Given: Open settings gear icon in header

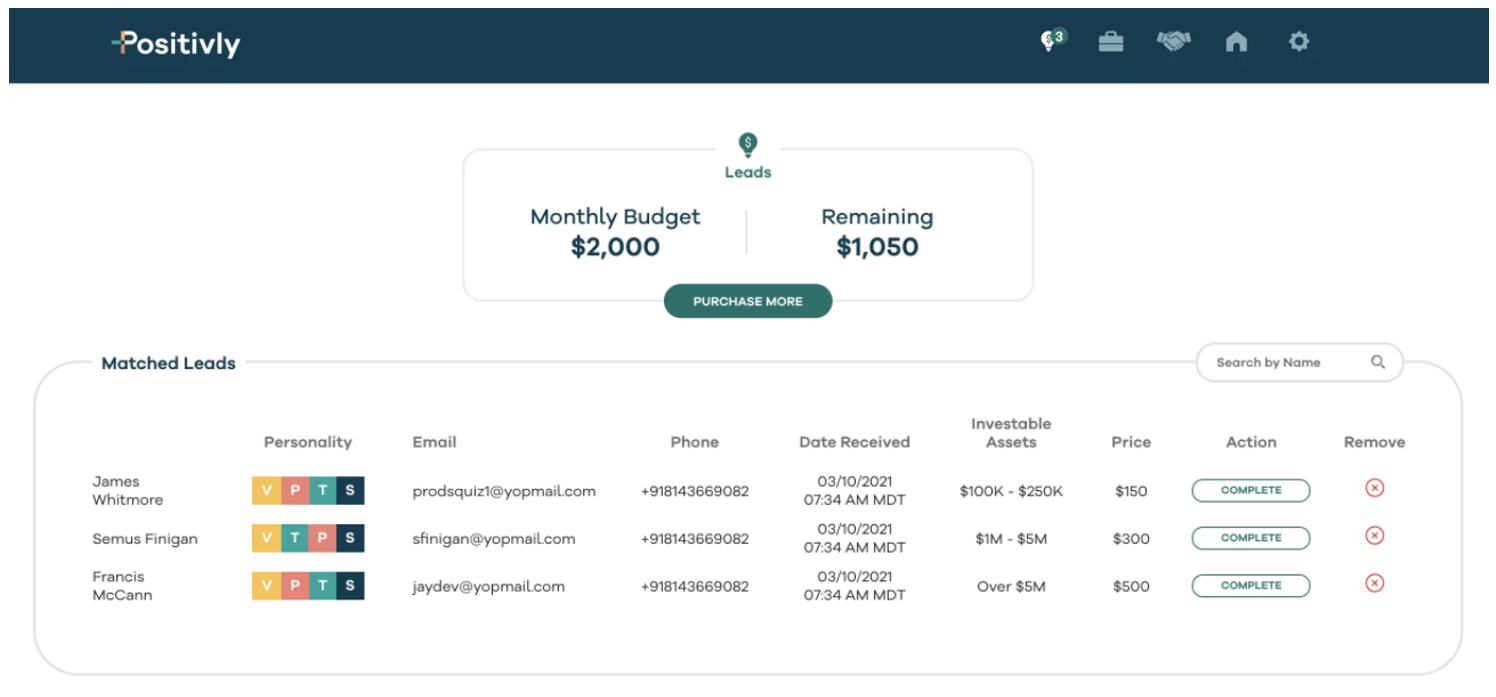Looking at the screenshot, I should [1298, 41].
